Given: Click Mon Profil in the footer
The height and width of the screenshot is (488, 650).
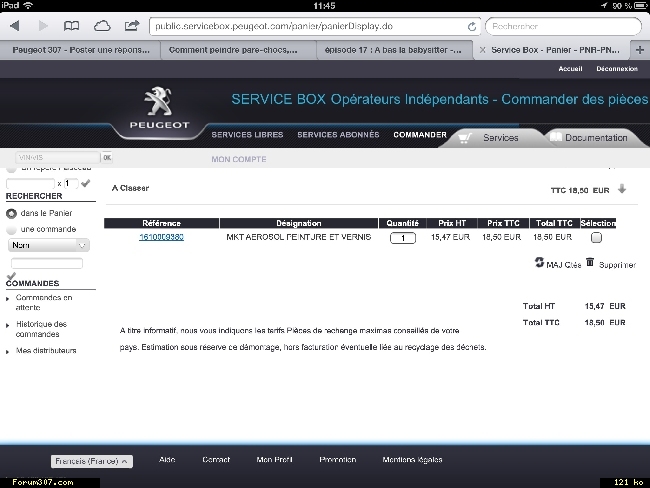Looking at the screenshot, I should click(274, 460).
